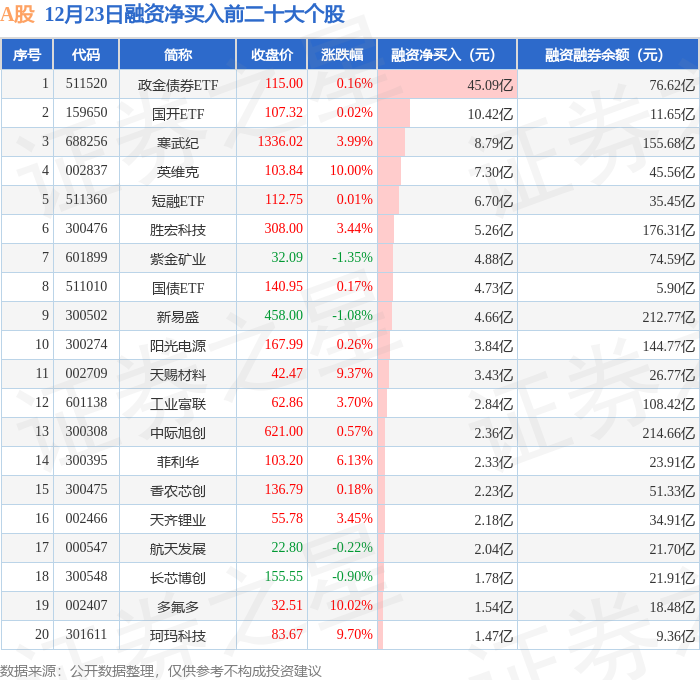Click closing price 140.95

(x=284, y=287)
